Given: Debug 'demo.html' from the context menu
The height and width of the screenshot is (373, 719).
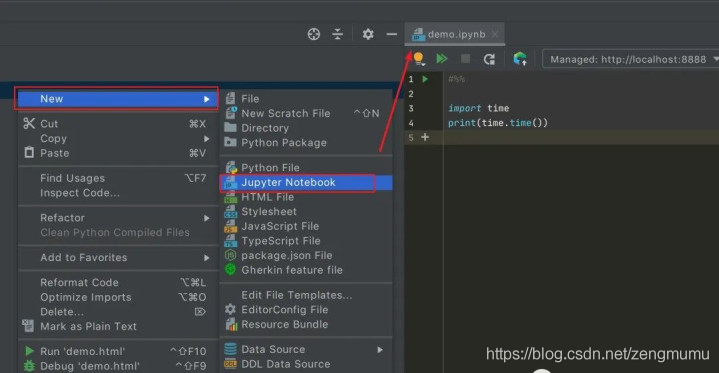Looking at the screenshot, I should point(118,366).
